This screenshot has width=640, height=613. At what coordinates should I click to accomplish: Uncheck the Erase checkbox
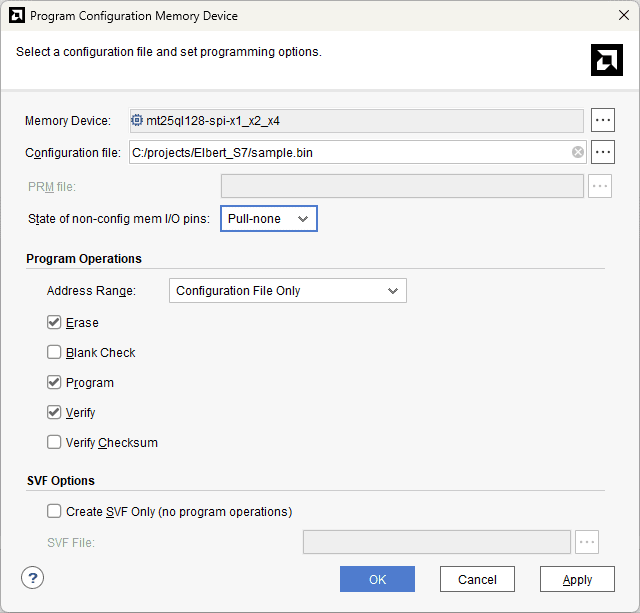click(x=54, y=323)
